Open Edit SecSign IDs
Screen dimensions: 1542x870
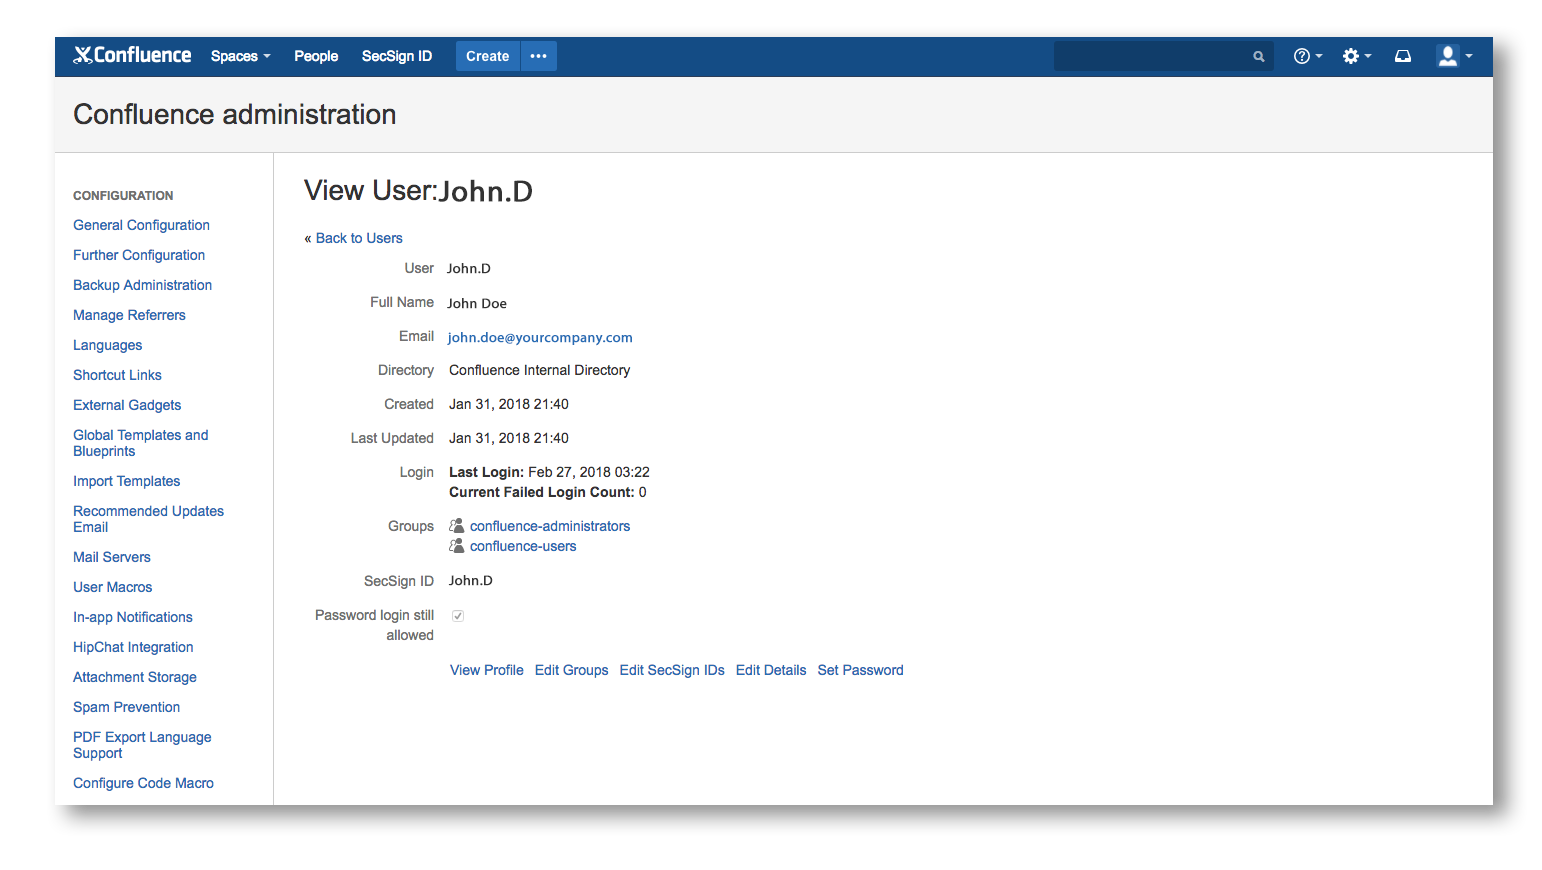(671, 670)
